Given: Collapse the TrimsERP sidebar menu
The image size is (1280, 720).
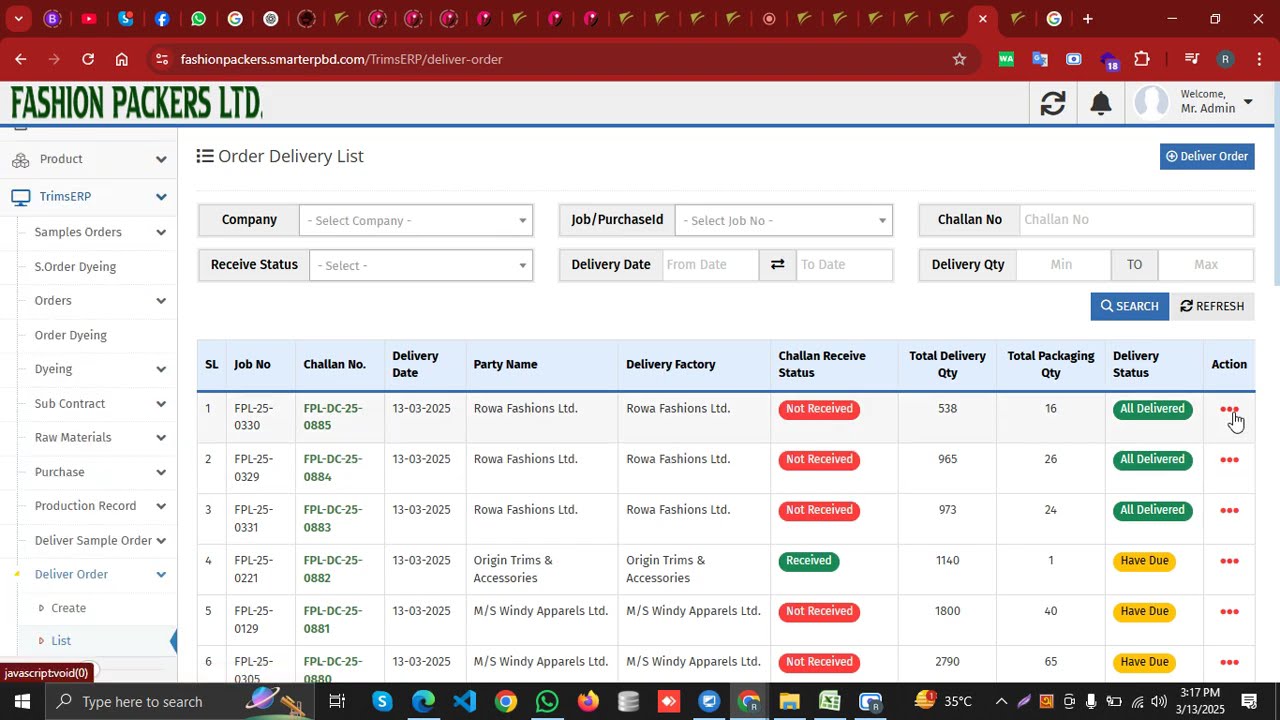Looking at the screenshot, I should click(161, 196).
